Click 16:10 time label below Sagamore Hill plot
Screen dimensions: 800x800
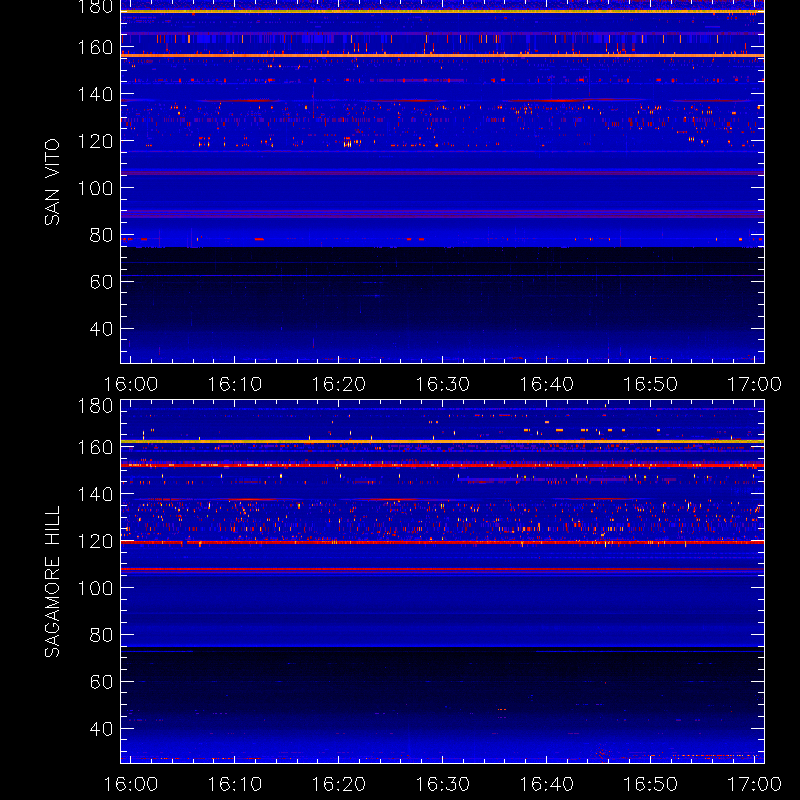click(x=235, y=784)
